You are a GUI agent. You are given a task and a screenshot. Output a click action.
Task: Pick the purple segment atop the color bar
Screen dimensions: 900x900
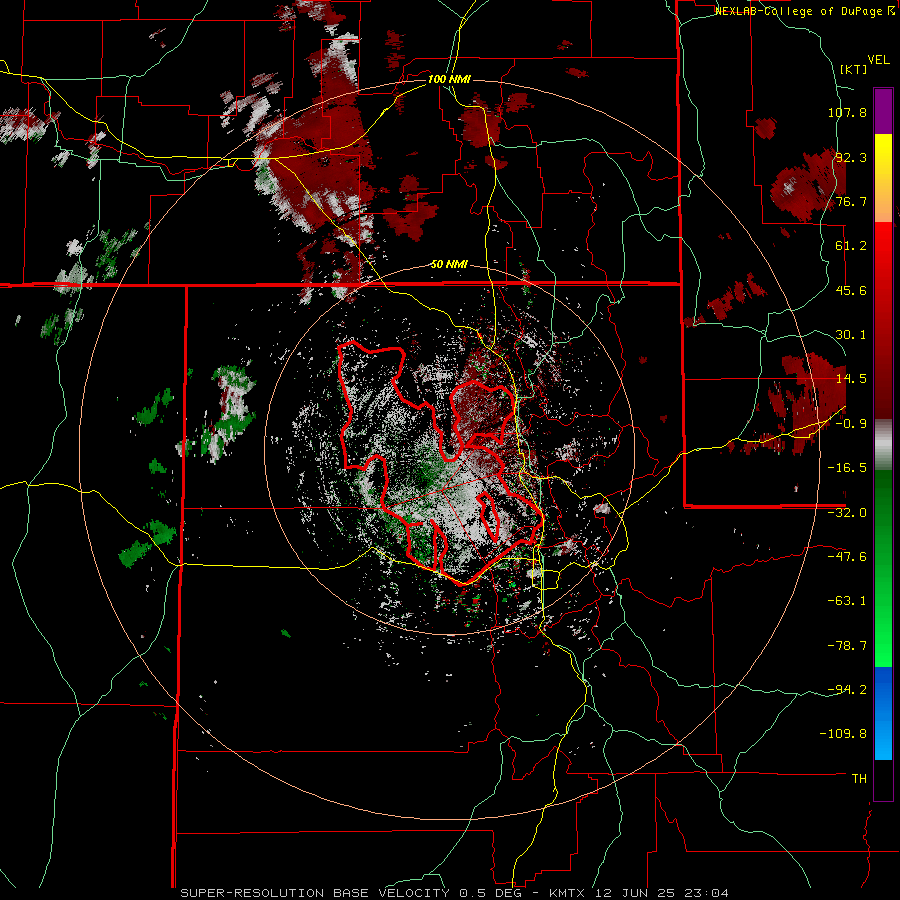point(883,111)
